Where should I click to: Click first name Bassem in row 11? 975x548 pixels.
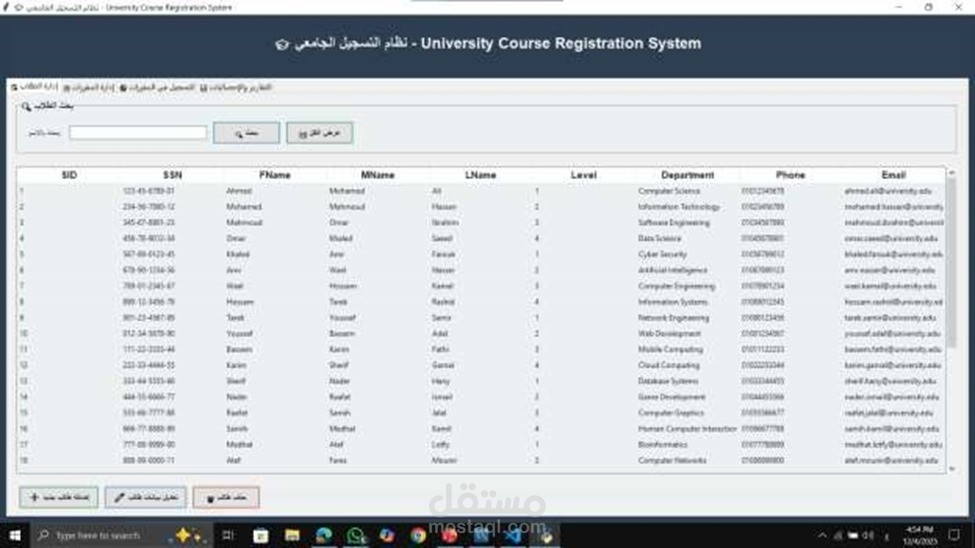(x=239, y=350)
